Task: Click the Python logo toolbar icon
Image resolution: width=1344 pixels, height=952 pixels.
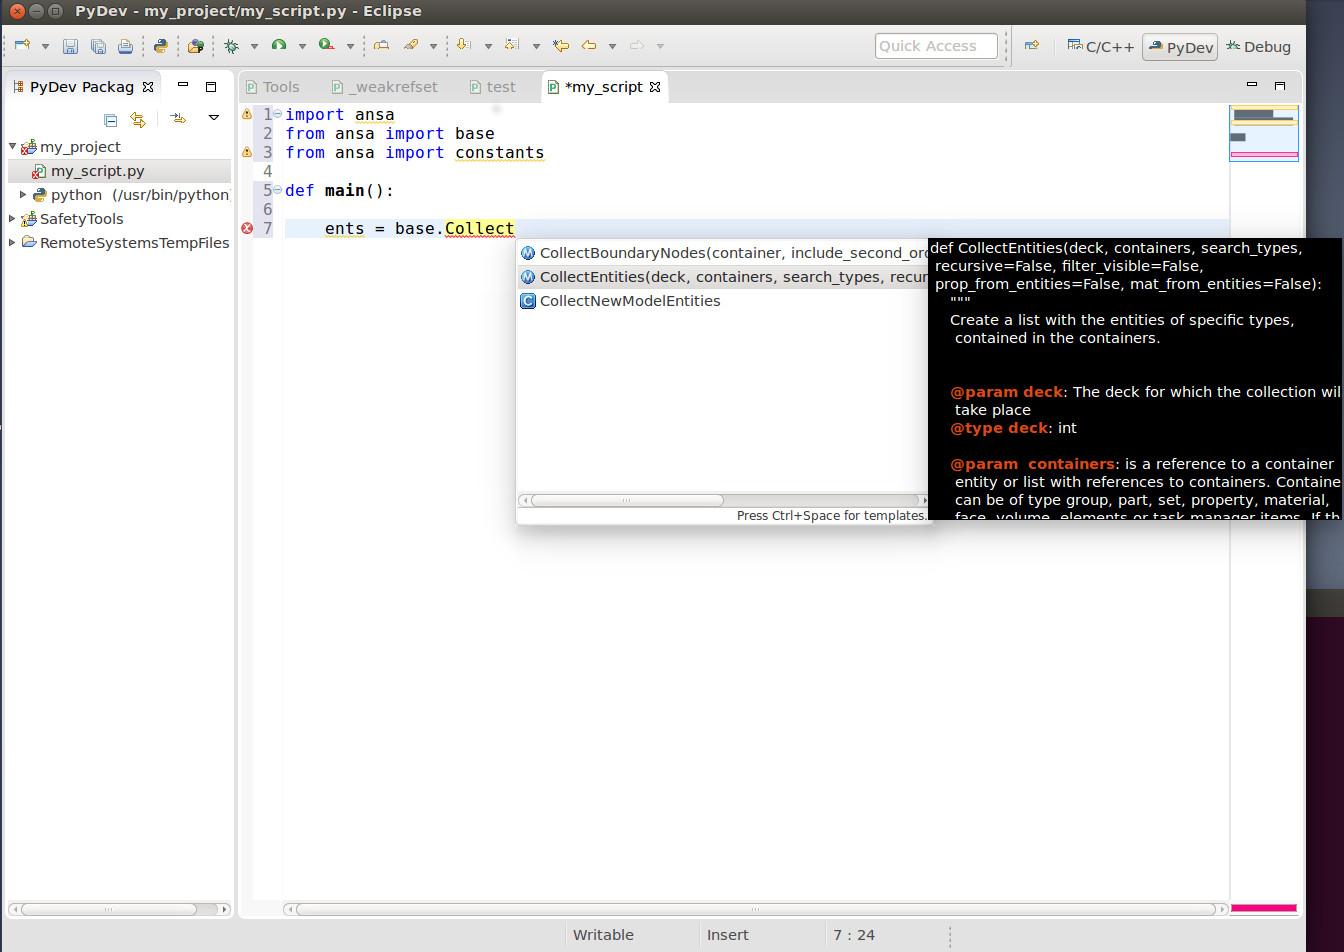Action: click(160, 46)
